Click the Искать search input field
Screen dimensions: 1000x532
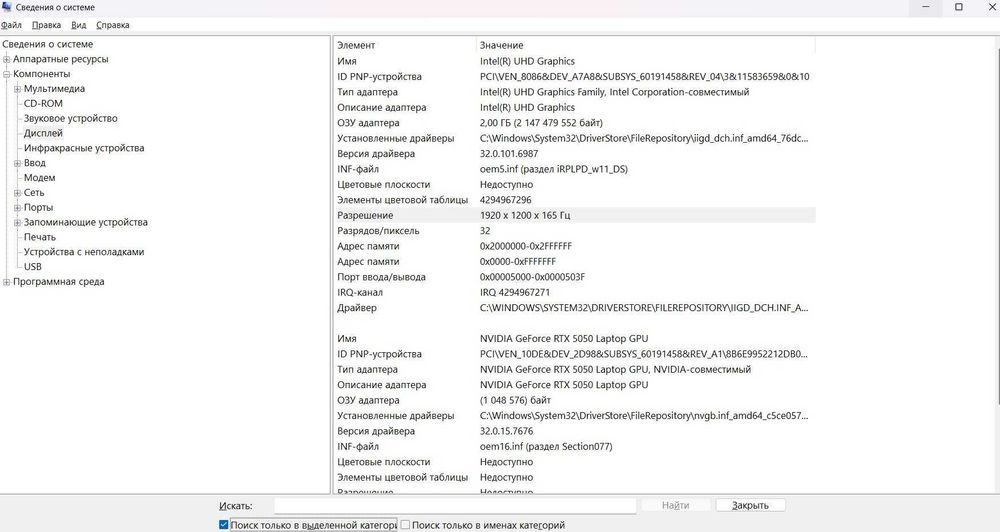455,505
